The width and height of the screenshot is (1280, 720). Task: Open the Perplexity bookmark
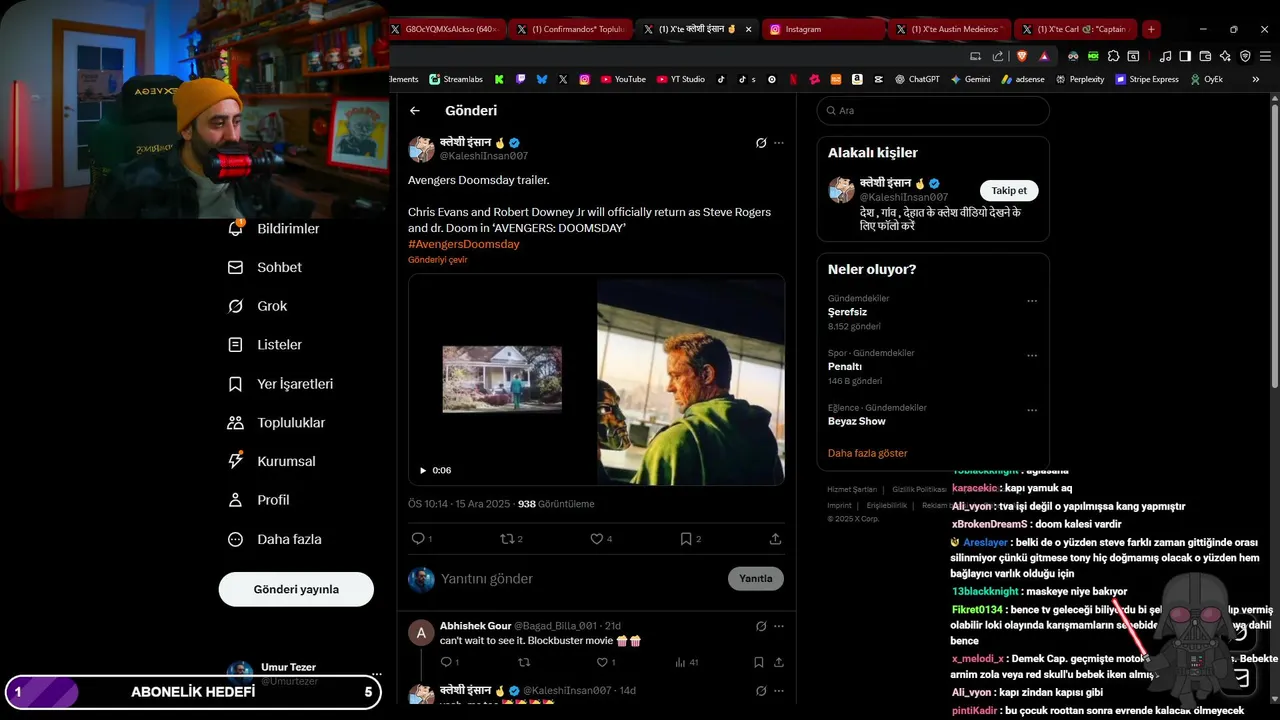click(1079, 79)
